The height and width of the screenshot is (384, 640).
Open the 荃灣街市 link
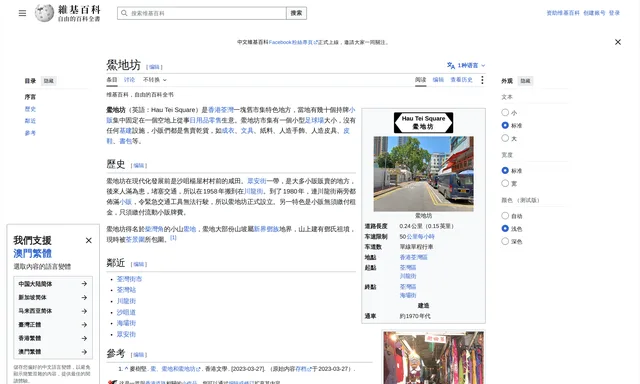(x=129, y=279)
